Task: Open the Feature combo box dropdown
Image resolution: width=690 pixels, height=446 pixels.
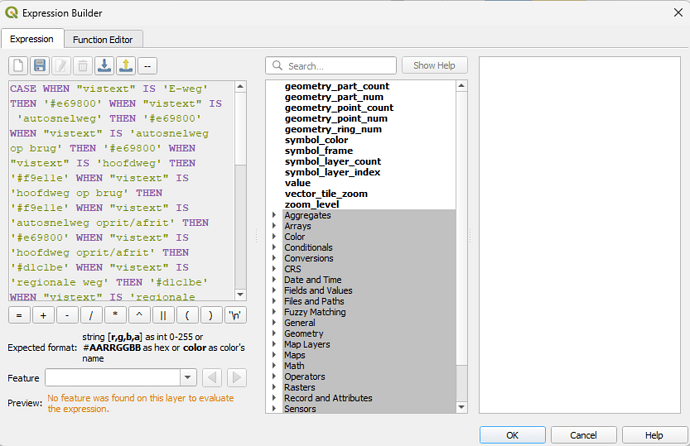Action: 188,377
